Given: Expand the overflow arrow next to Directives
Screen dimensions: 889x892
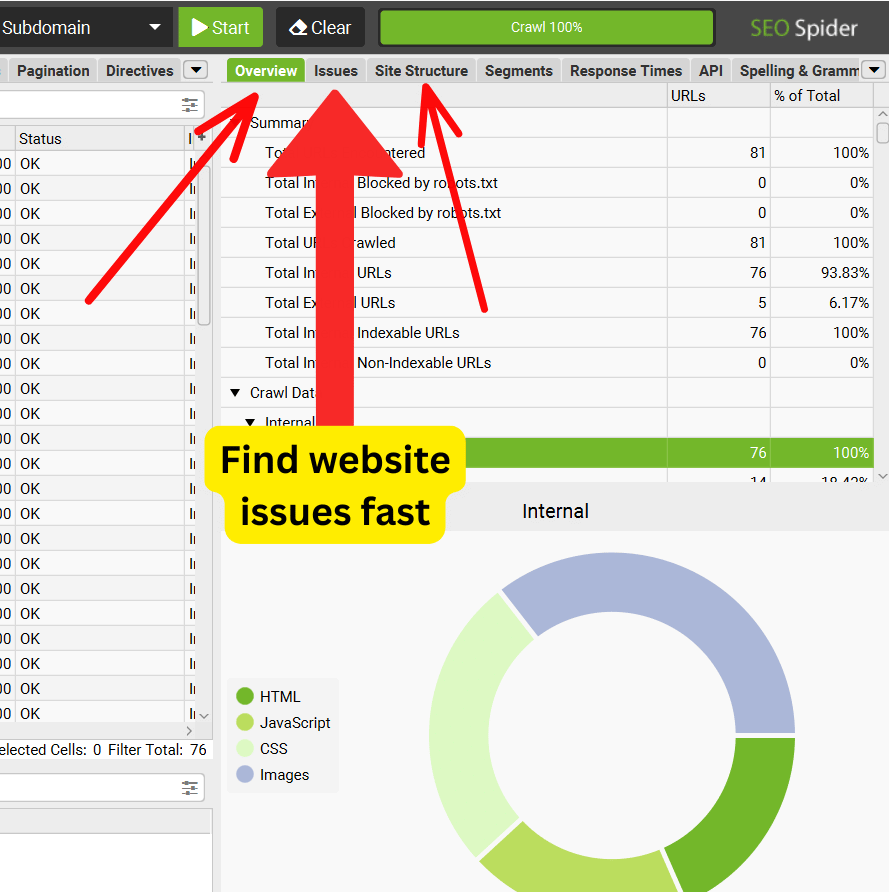Looking at the screenshot, I should tap(196, 70).
